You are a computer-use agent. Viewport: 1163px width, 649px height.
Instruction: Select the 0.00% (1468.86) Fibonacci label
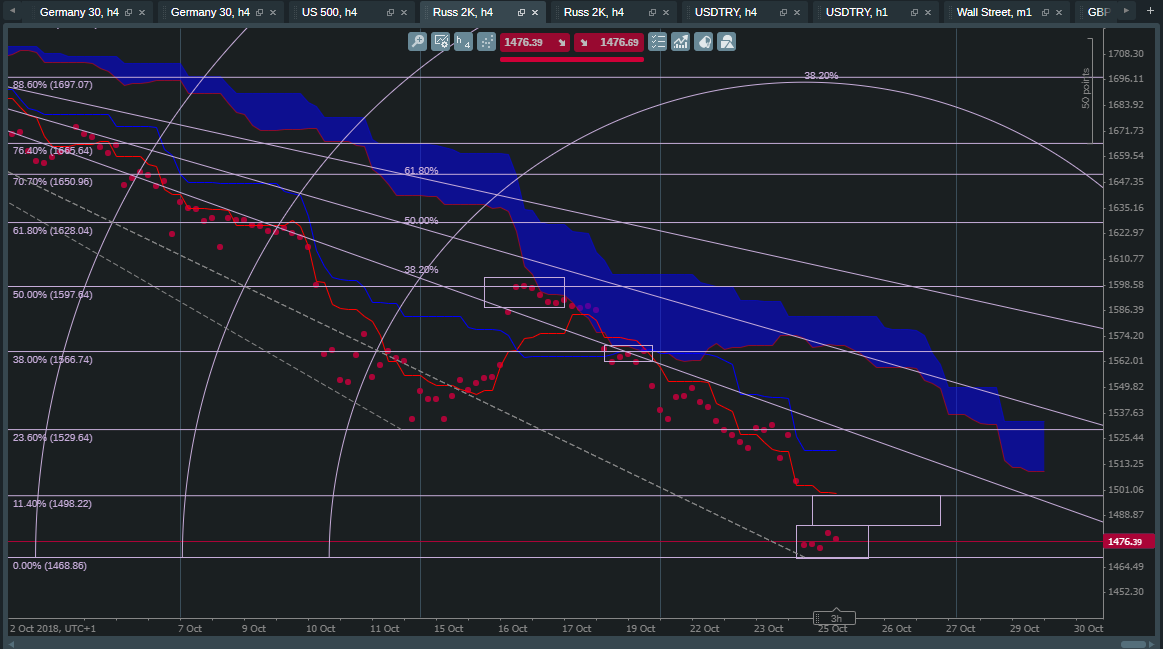pos(50,566)
